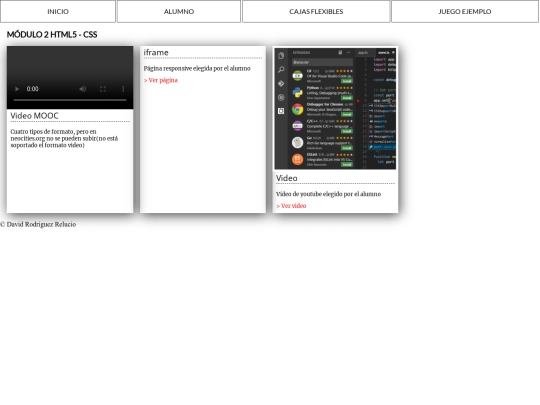Click the 'Cuatro tipos de formato' description text
Viewport: 540px width, 405px height.
[x=64, y=138]
